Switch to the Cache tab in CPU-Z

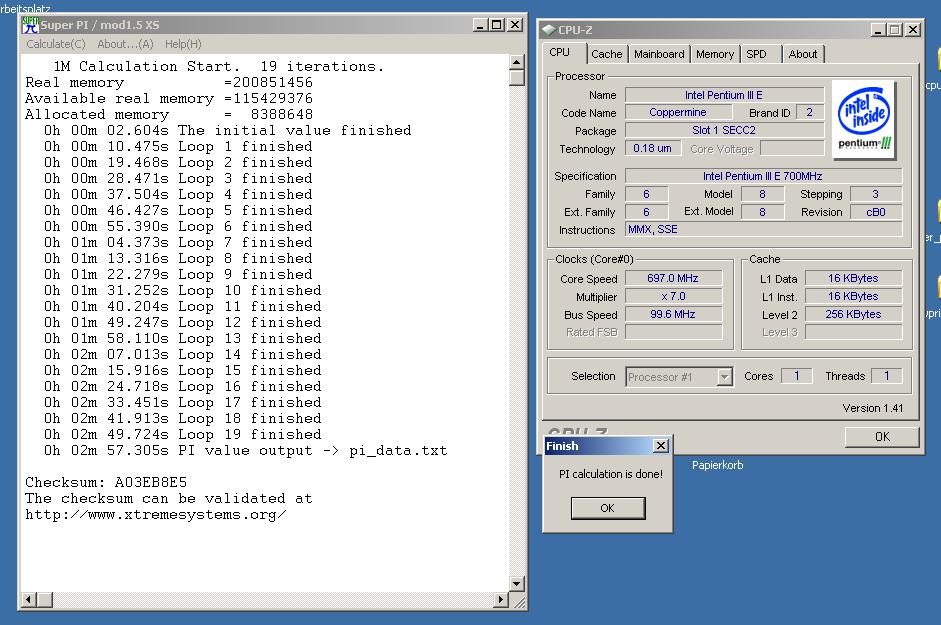pyautogui.click(x=607, y=54)
